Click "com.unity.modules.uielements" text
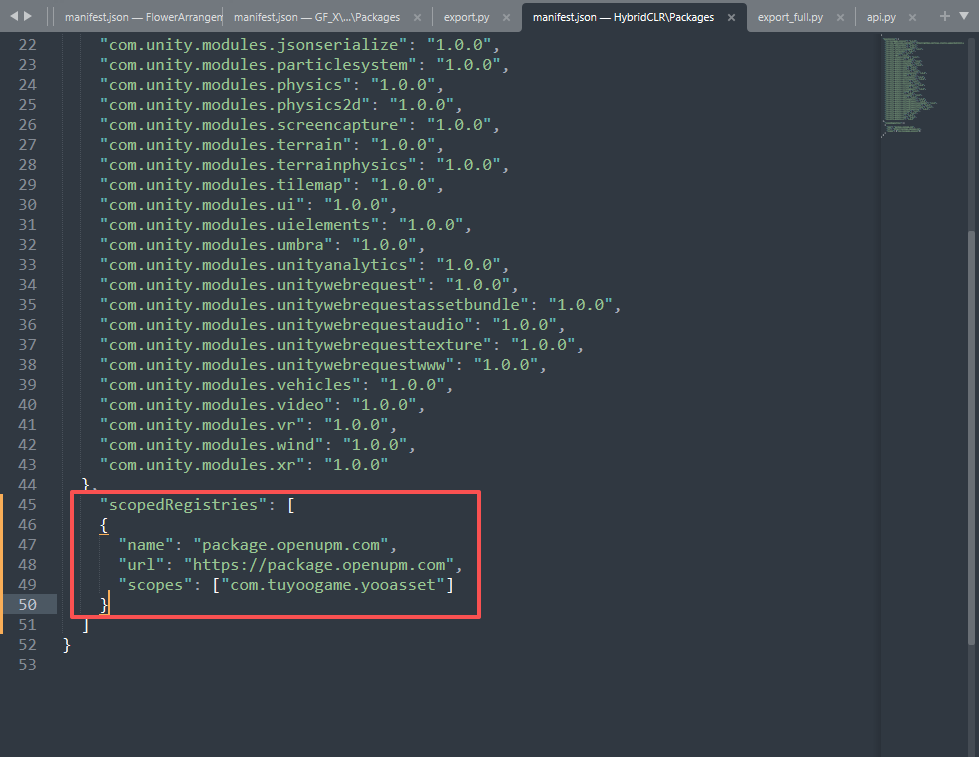 [x=240, y=225]
